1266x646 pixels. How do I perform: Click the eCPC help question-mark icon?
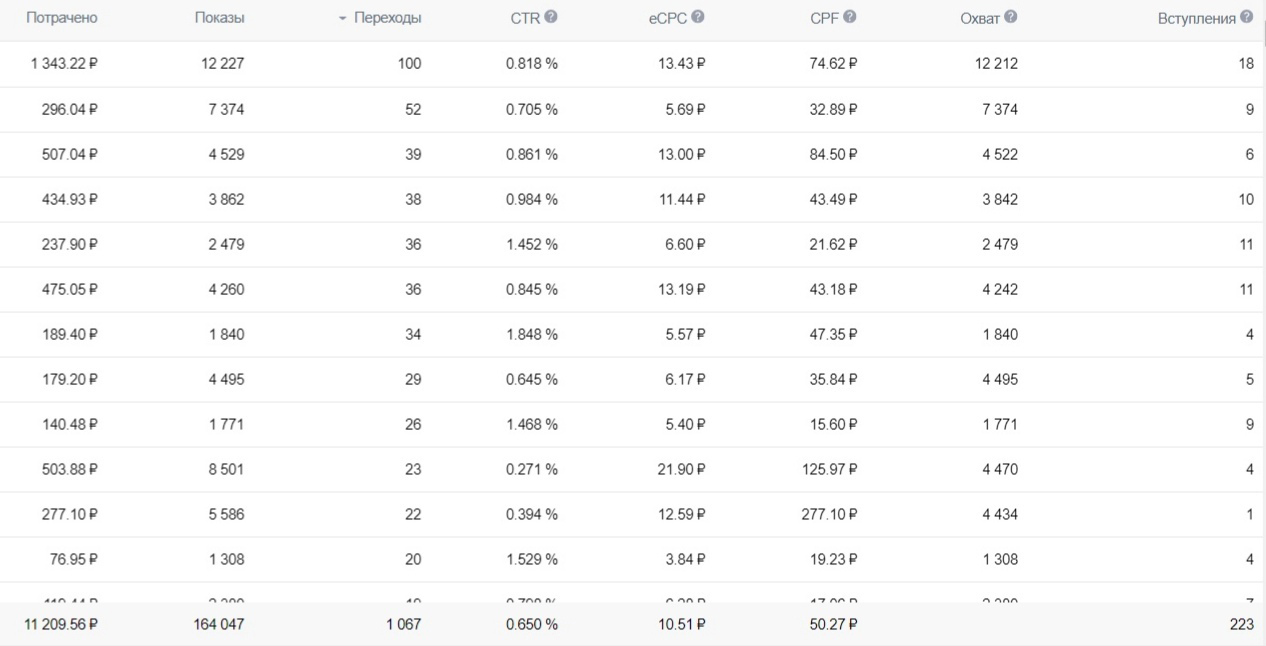pos(698,17)
